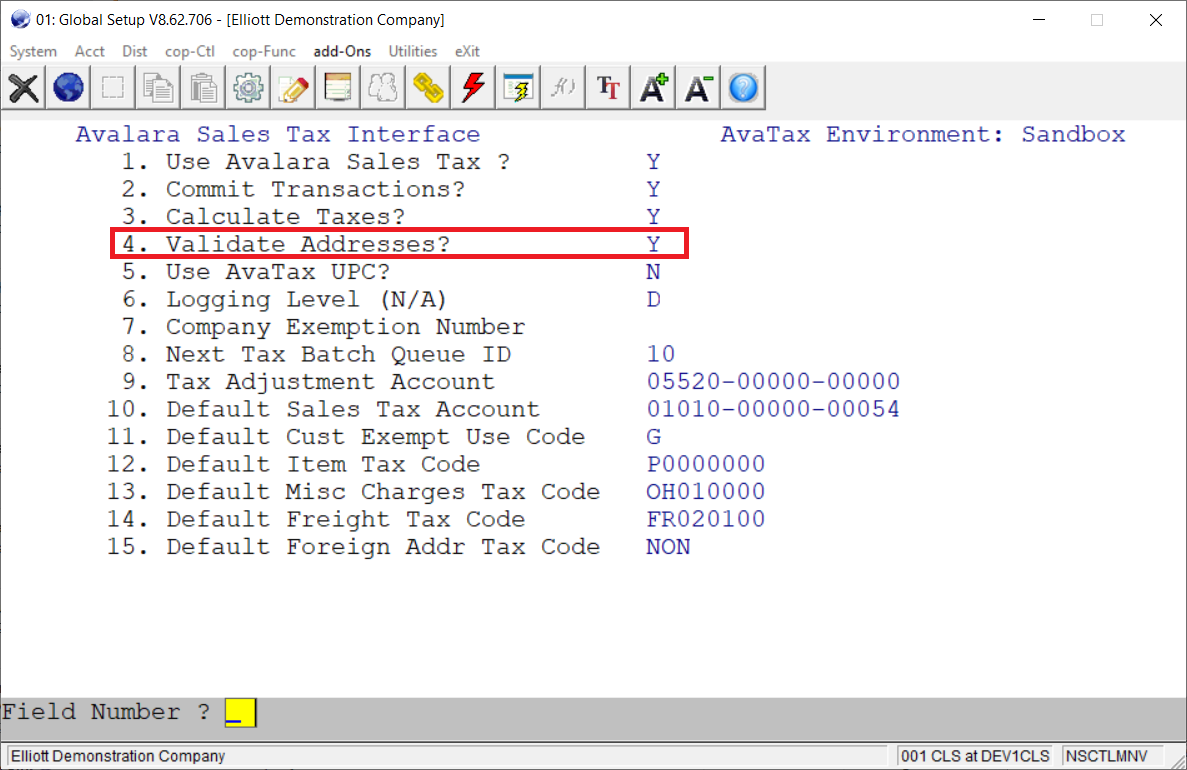Click the clipboard paste toolbar icon

tap(203, 88)
